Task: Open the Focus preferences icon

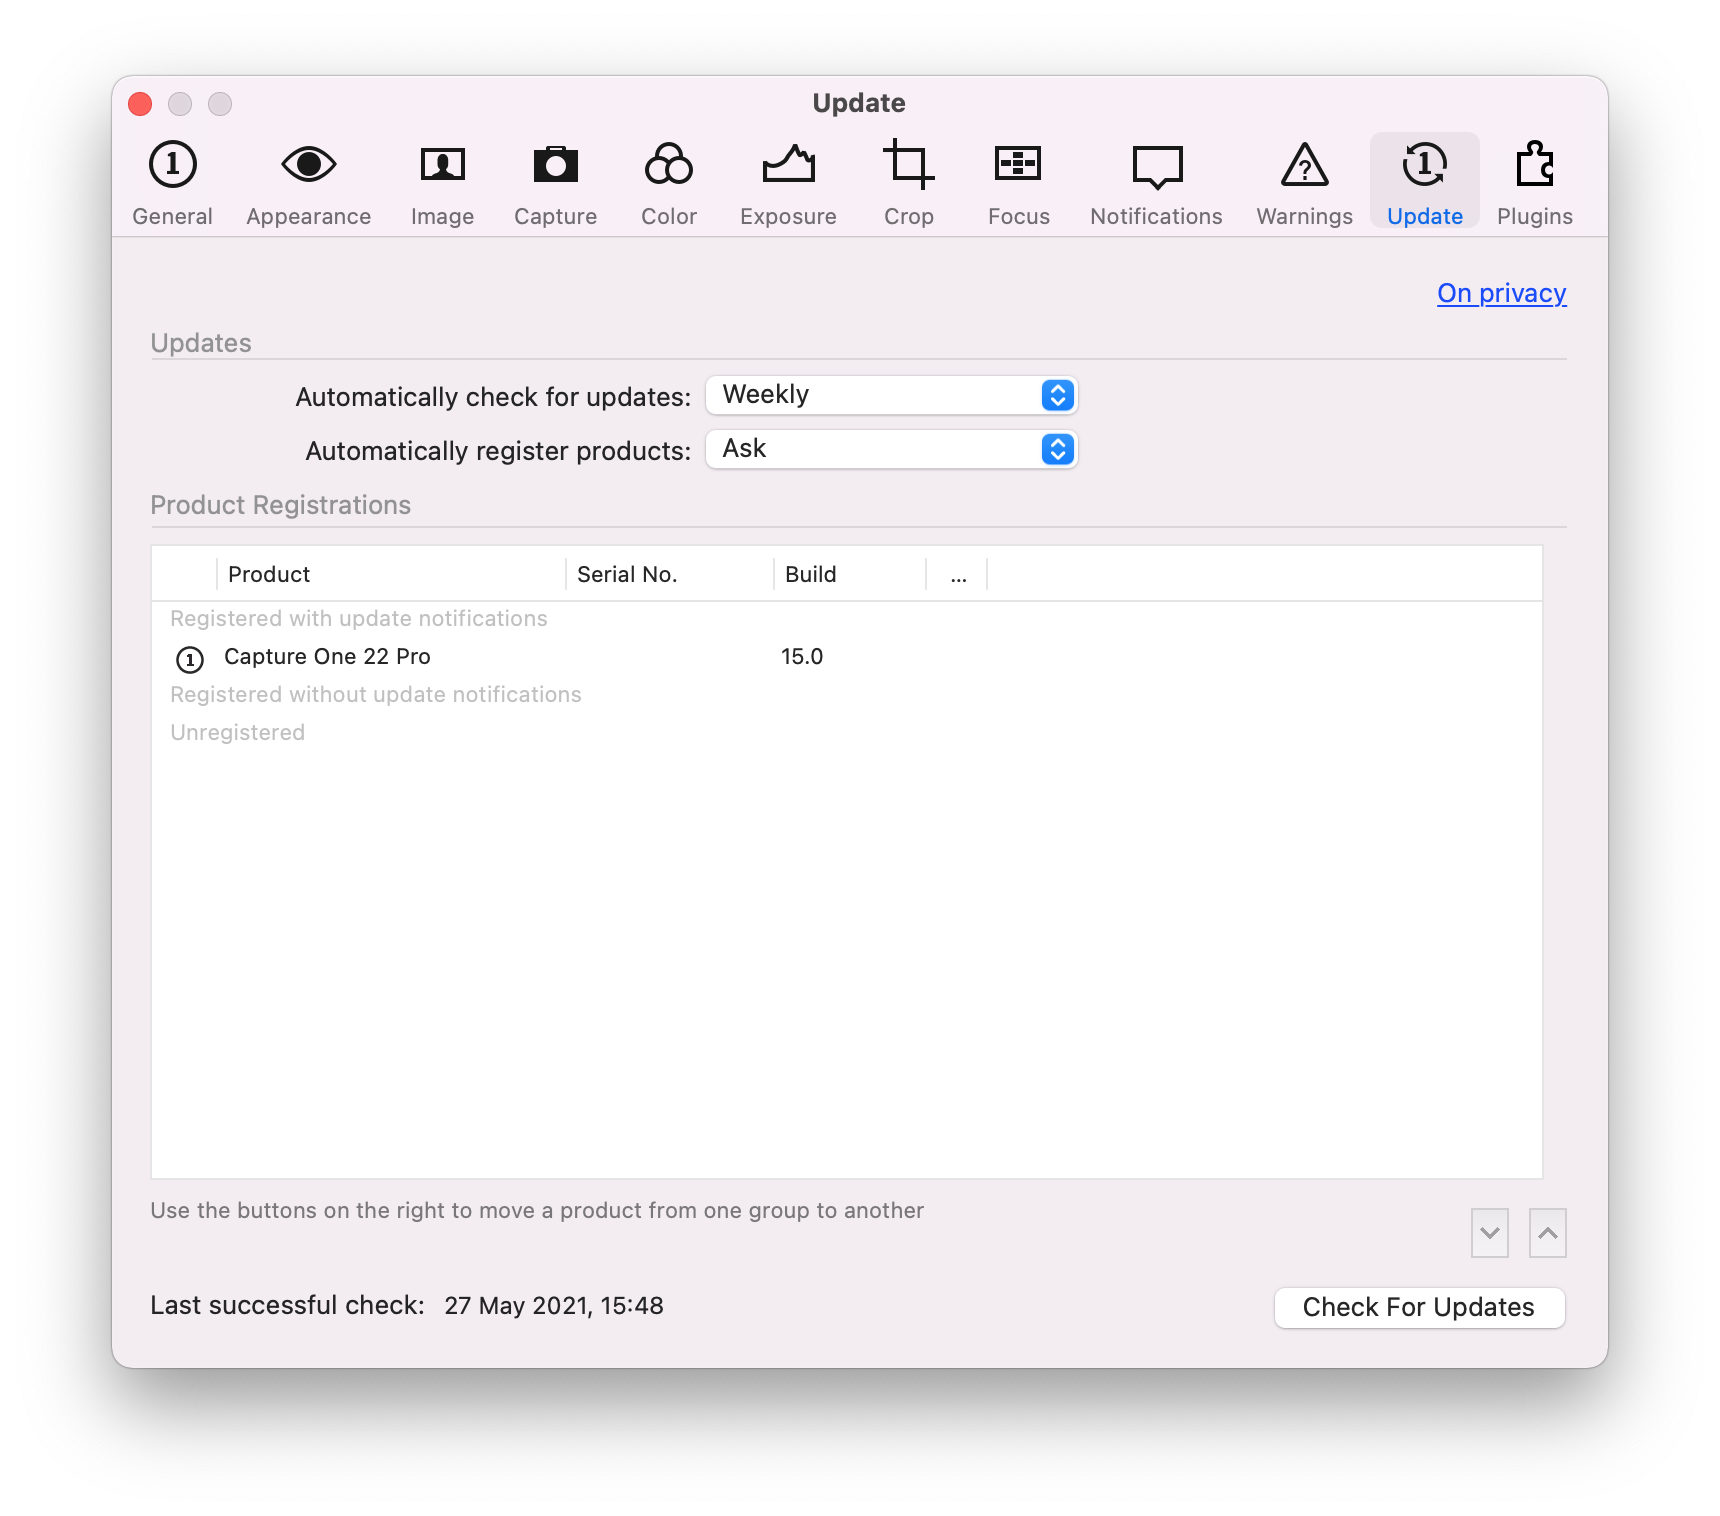Action: pos(1019,165)
